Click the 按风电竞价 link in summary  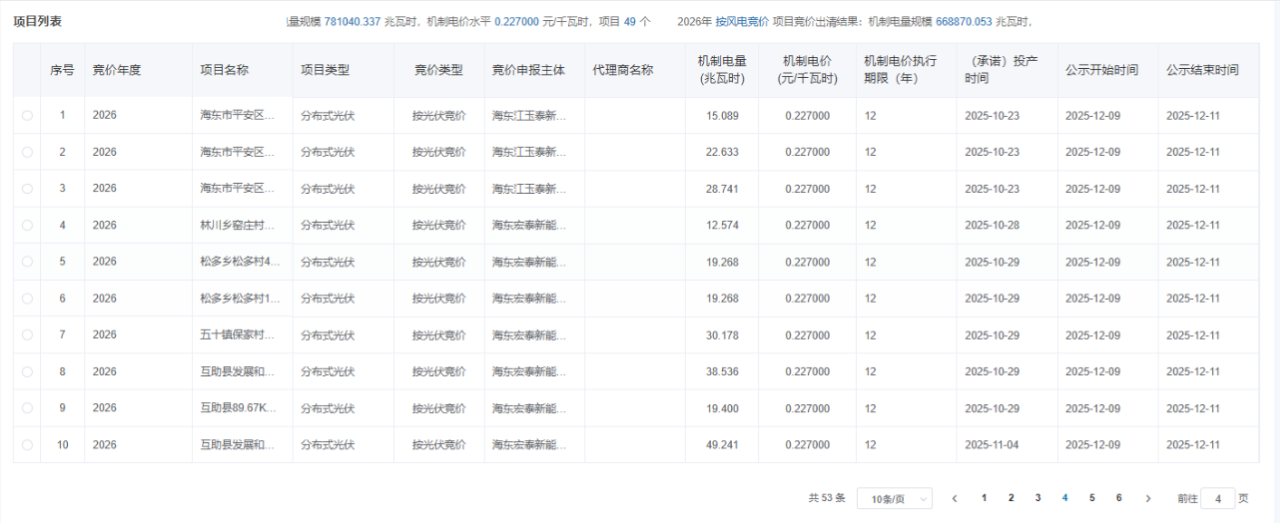pyautogui.click(x=742, y=21)
